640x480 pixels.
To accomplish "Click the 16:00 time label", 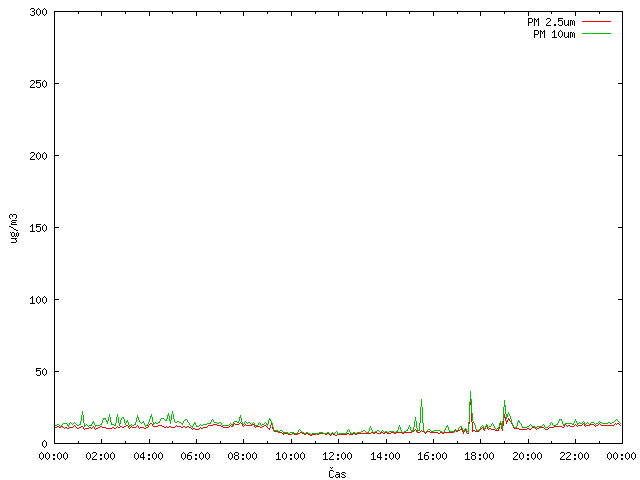I will pyautogui.click(x=432, y=456).
